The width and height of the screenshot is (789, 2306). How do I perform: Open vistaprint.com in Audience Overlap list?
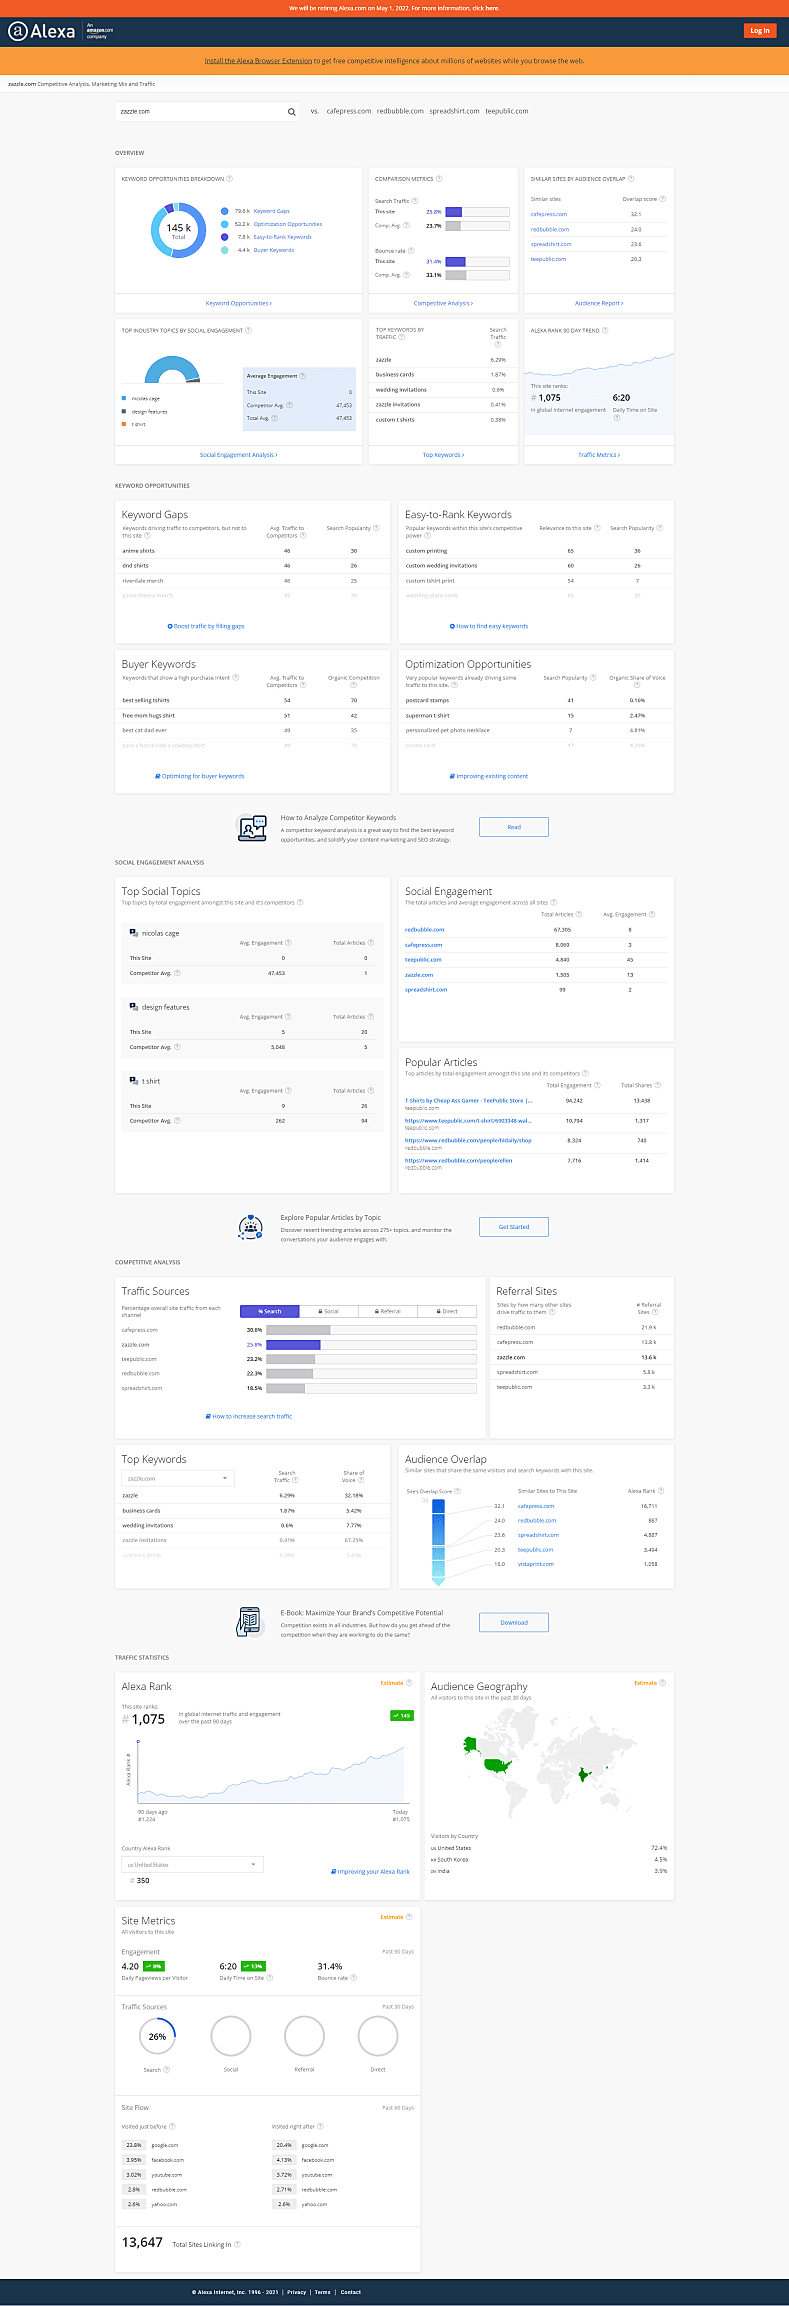(536, 1564)
